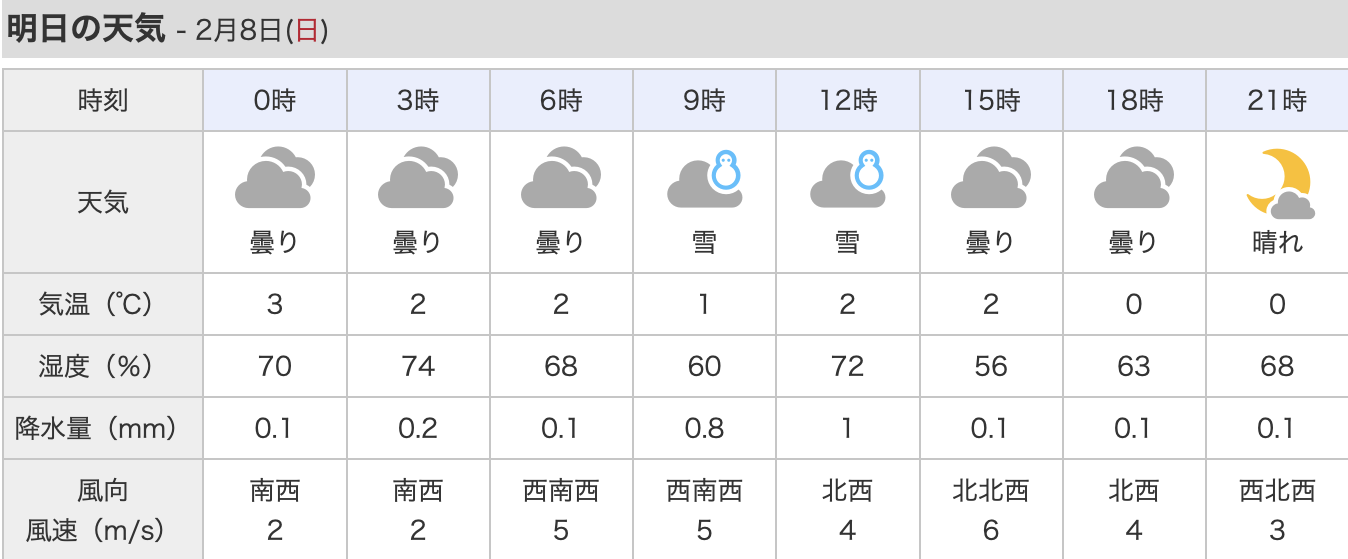This screenshot has height=559, width=1348.
Task: Click the 風向 風速 row label
Action: [103, 510]
